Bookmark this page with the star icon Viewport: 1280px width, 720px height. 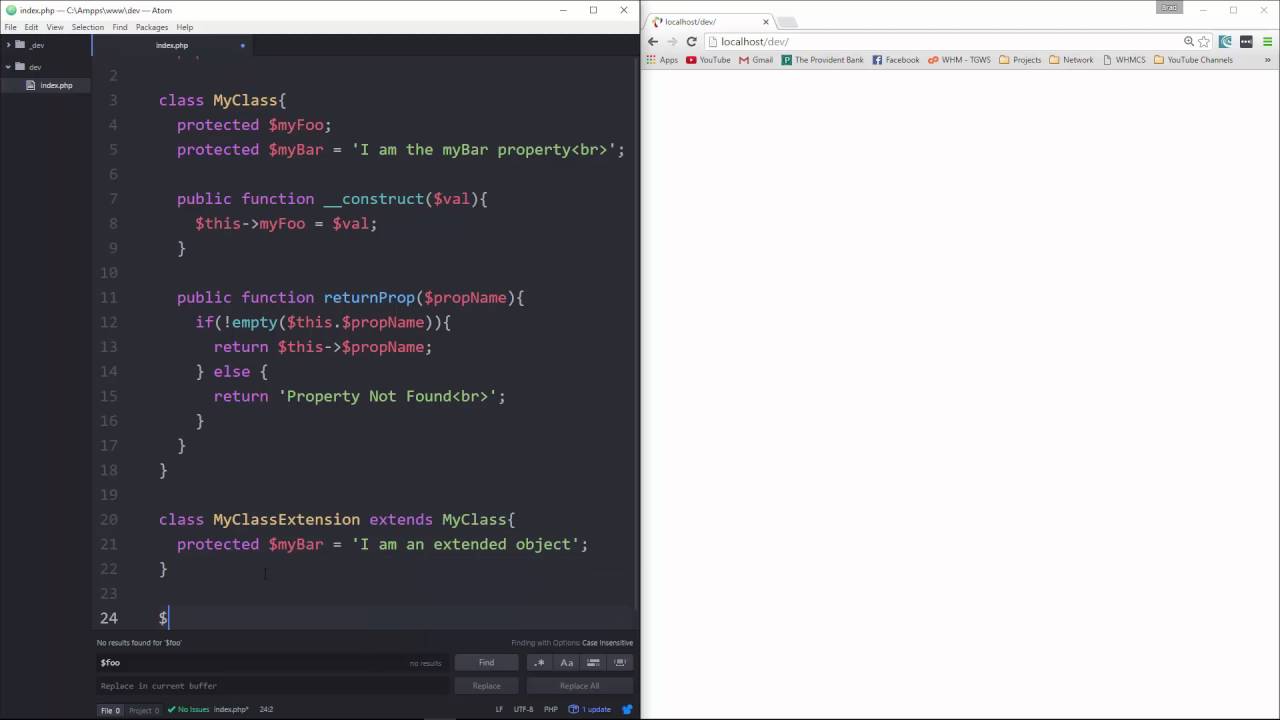pos(1204,41)
